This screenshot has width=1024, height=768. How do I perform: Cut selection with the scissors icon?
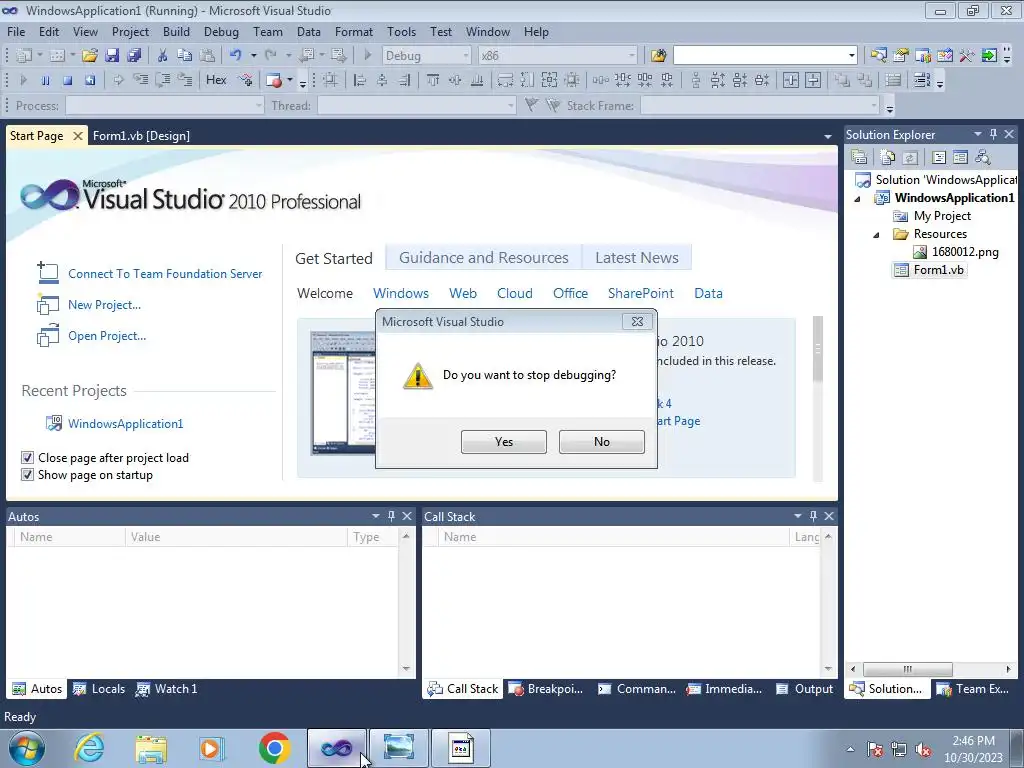[163, 56]
